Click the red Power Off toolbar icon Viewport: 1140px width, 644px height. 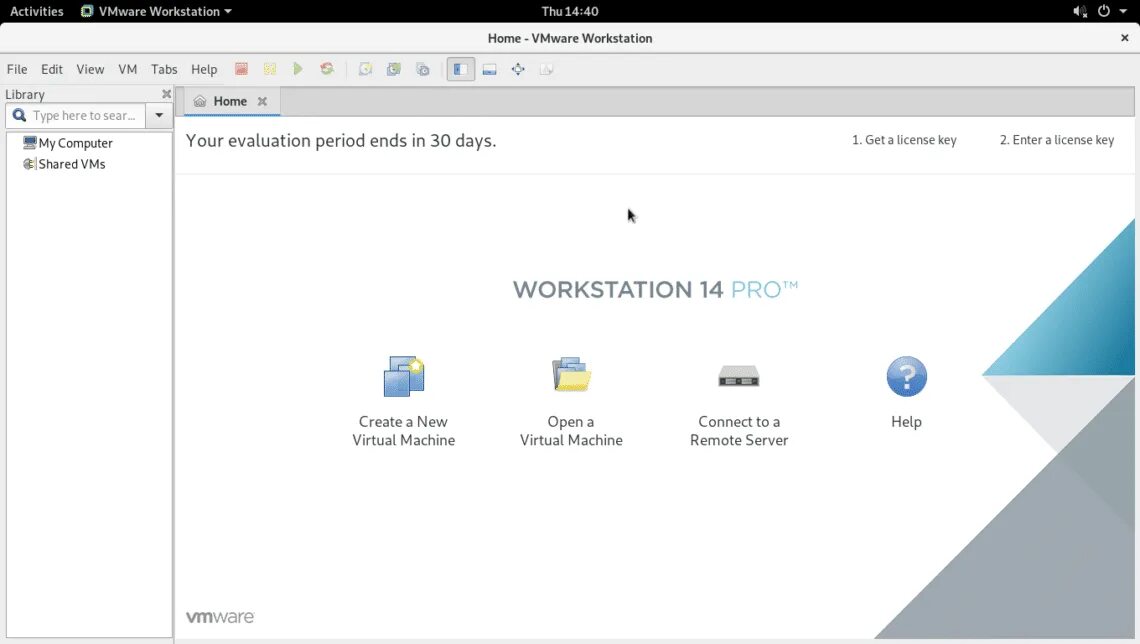(241, 69)
